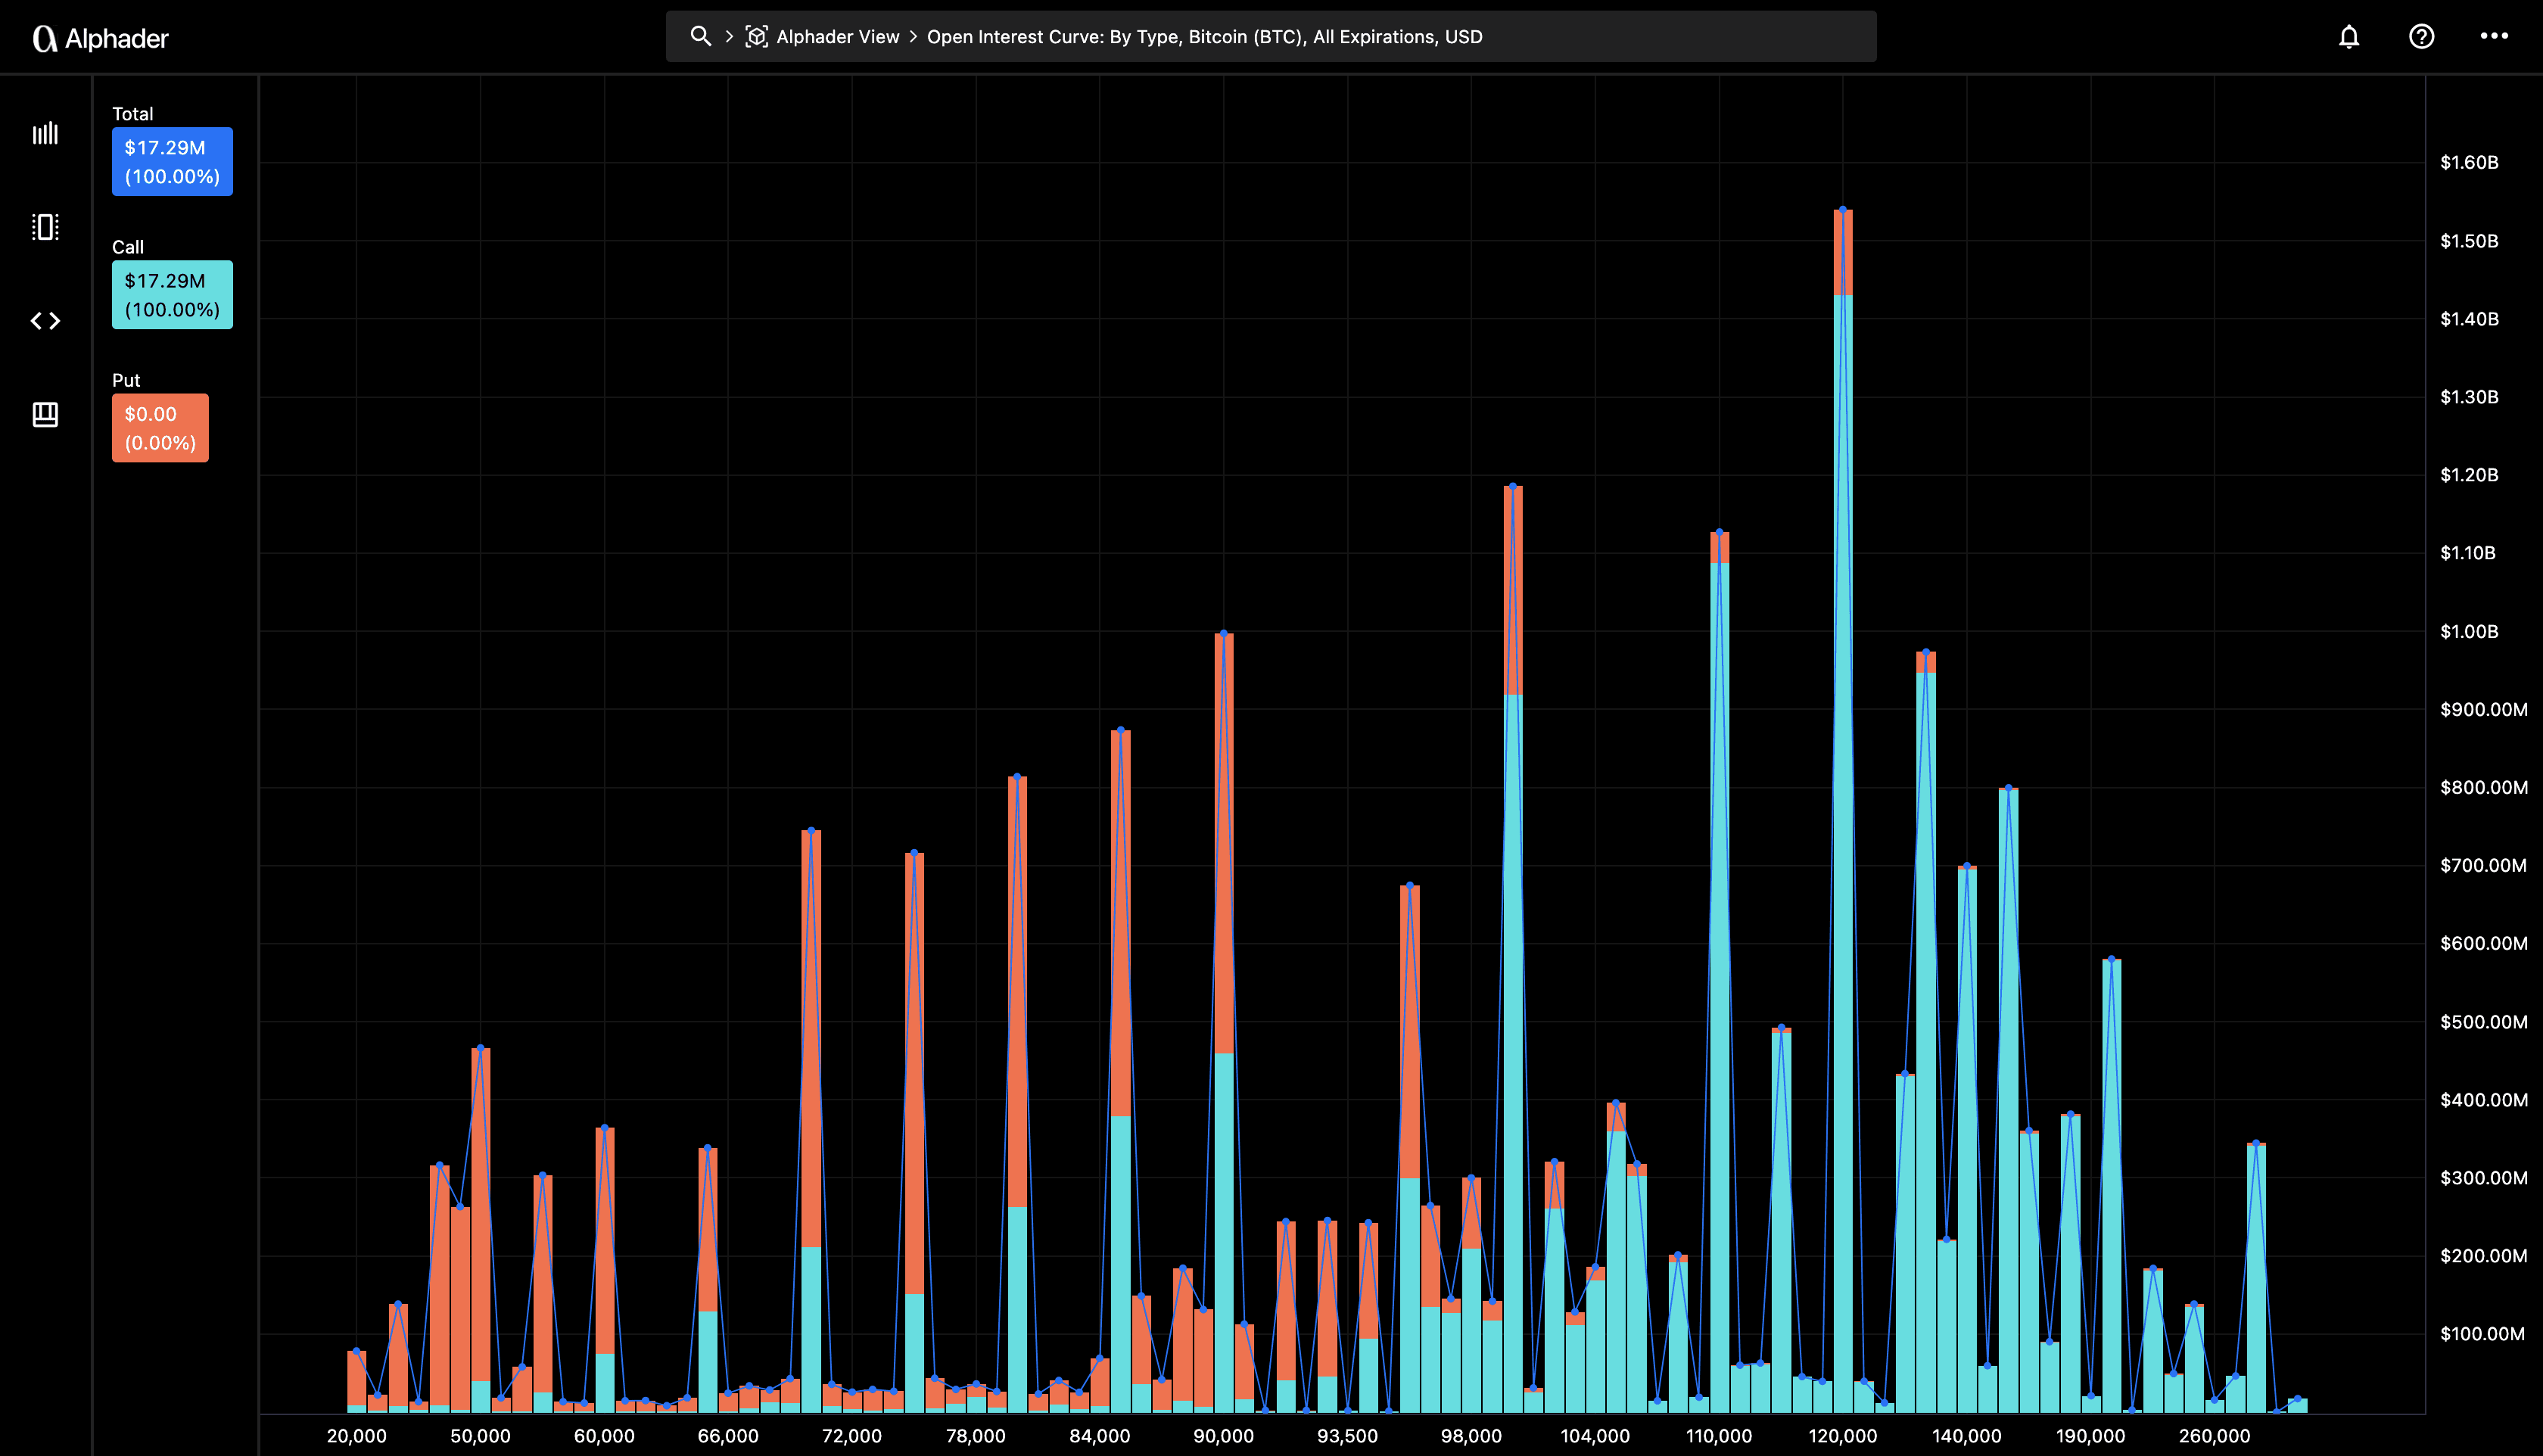Click the 78,000 x-axis strike label
Screen dimensions: 2543x1456
[x=976, y=1436]
